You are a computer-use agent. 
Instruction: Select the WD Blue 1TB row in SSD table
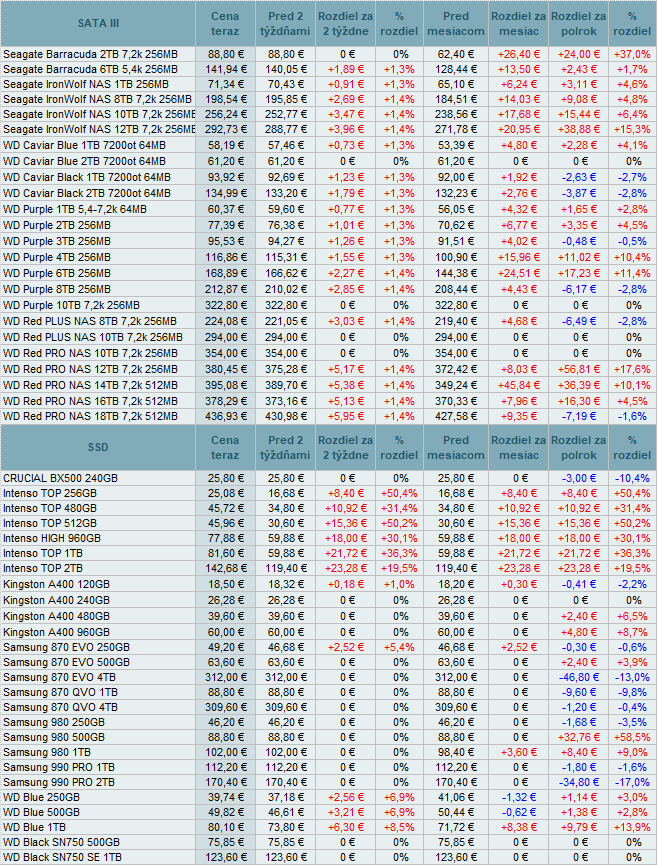[x=35, y=829]
